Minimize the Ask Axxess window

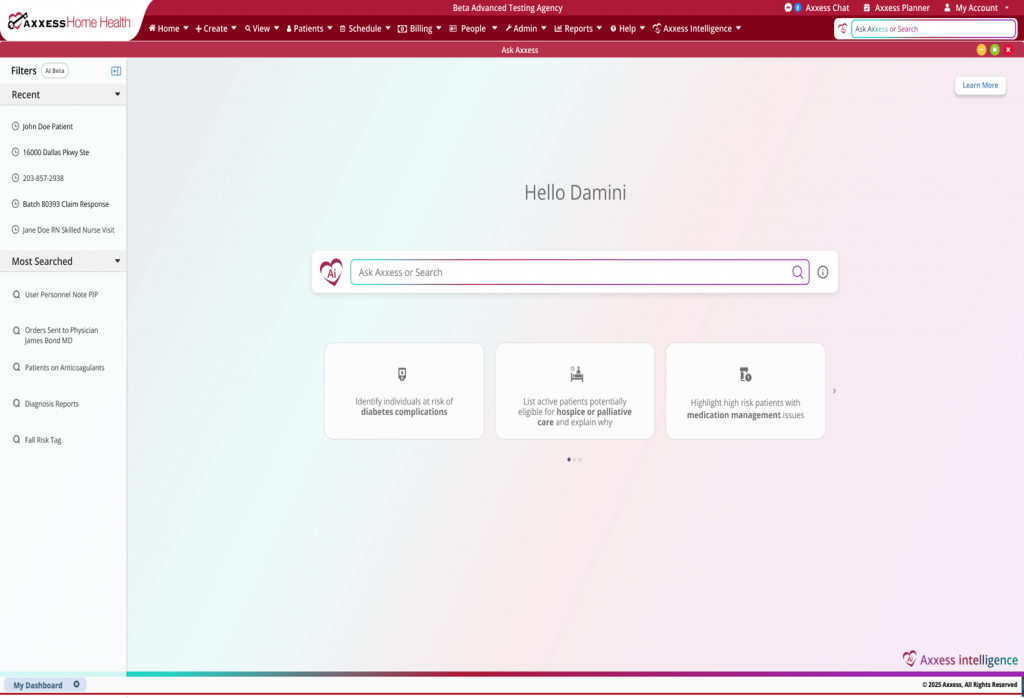click(981, 50)
